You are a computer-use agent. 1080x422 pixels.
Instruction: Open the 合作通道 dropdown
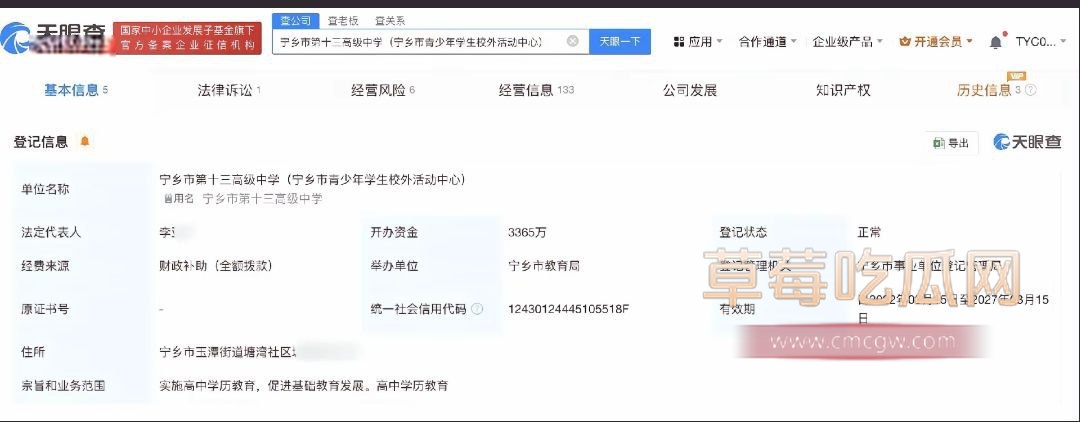tap(767, 42)
